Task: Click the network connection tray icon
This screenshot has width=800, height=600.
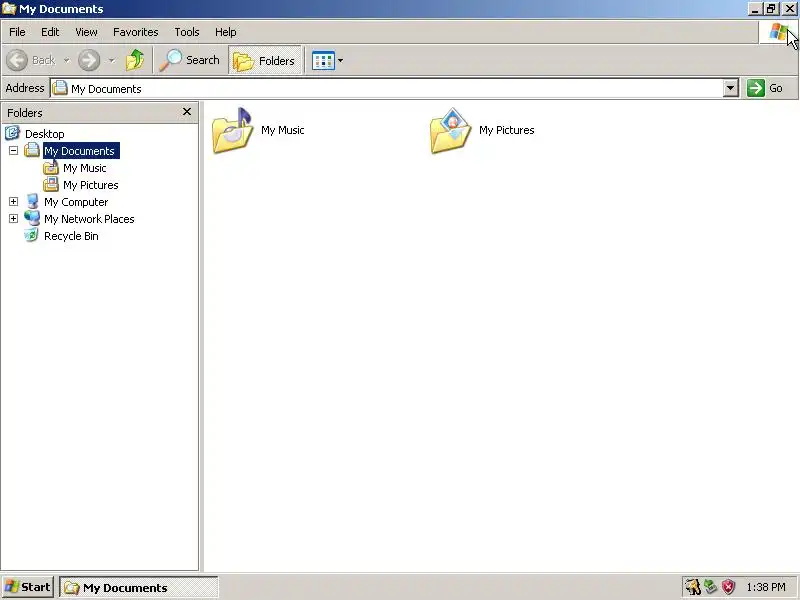Action: pos(710,587)
